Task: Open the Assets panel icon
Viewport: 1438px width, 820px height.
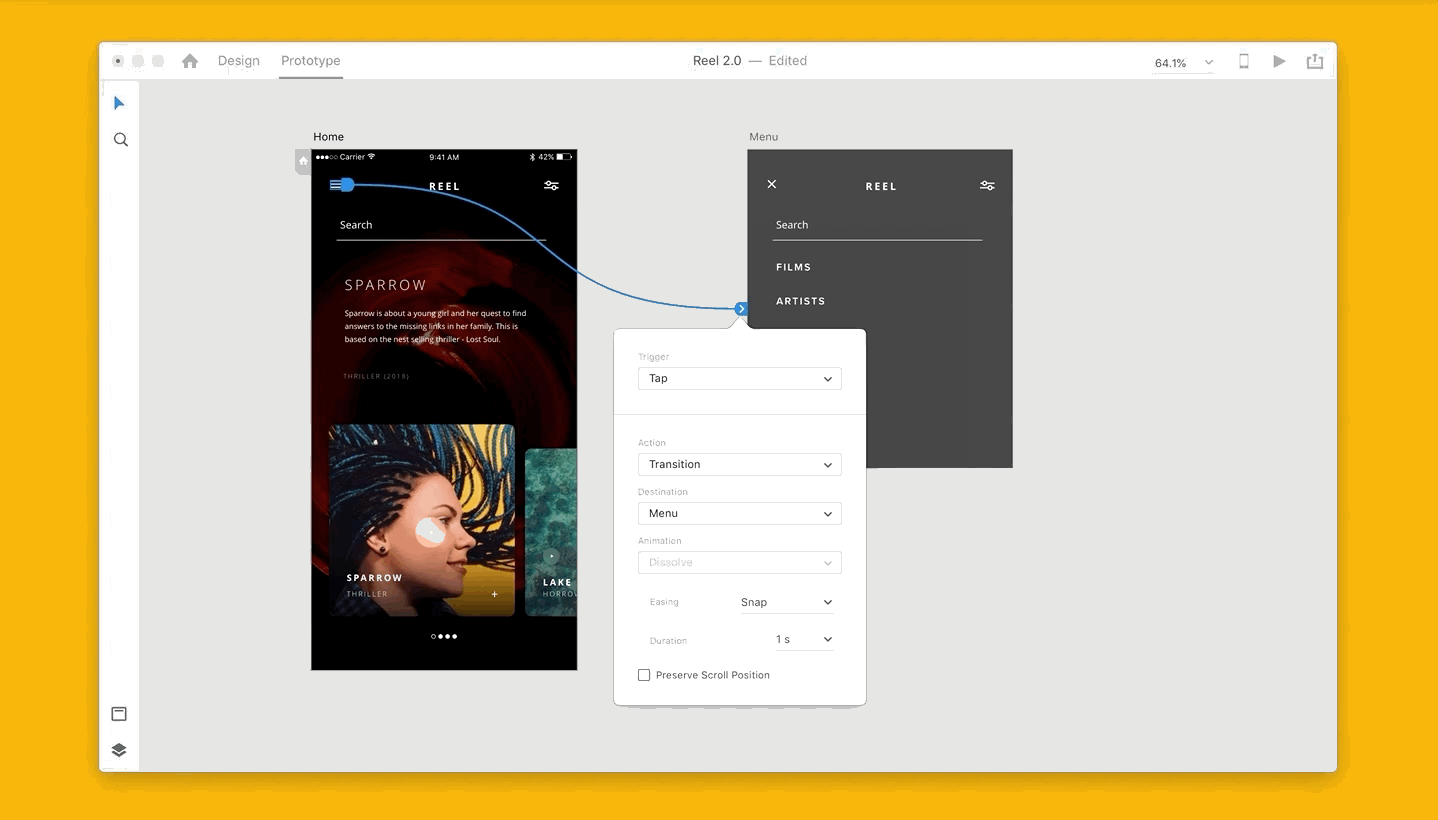Action: tap(119, 714)
